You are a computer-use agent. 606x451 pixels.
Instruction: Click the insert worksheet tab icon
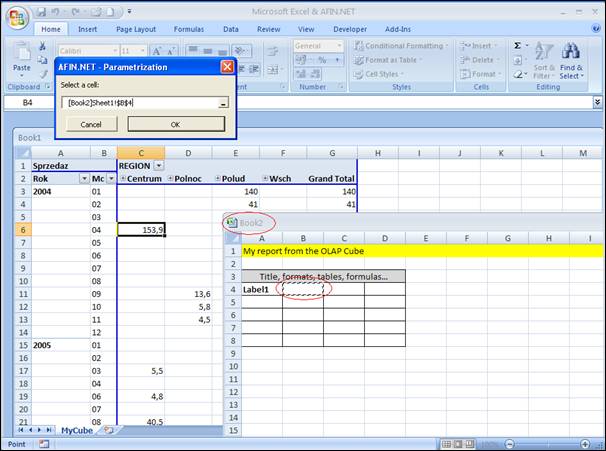[x=109, y=430]
